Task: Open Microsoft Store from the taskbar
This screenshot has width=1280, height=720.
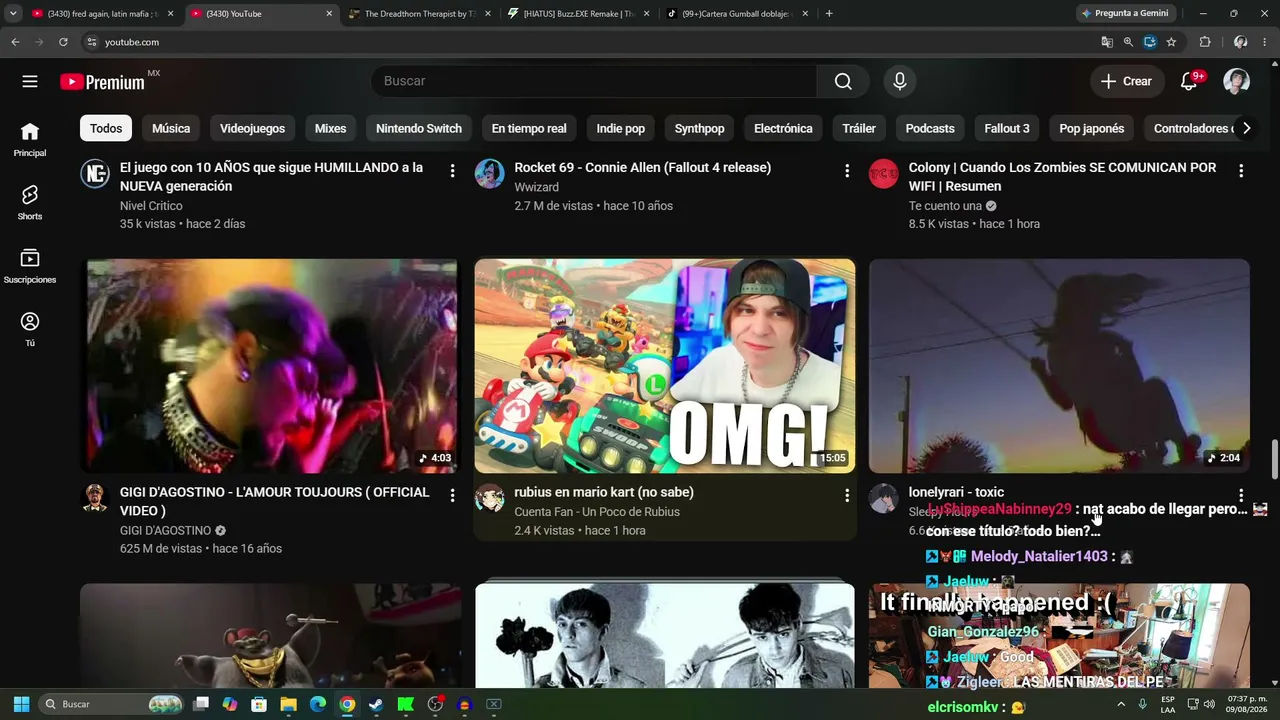Action: (x=259, y=704)
